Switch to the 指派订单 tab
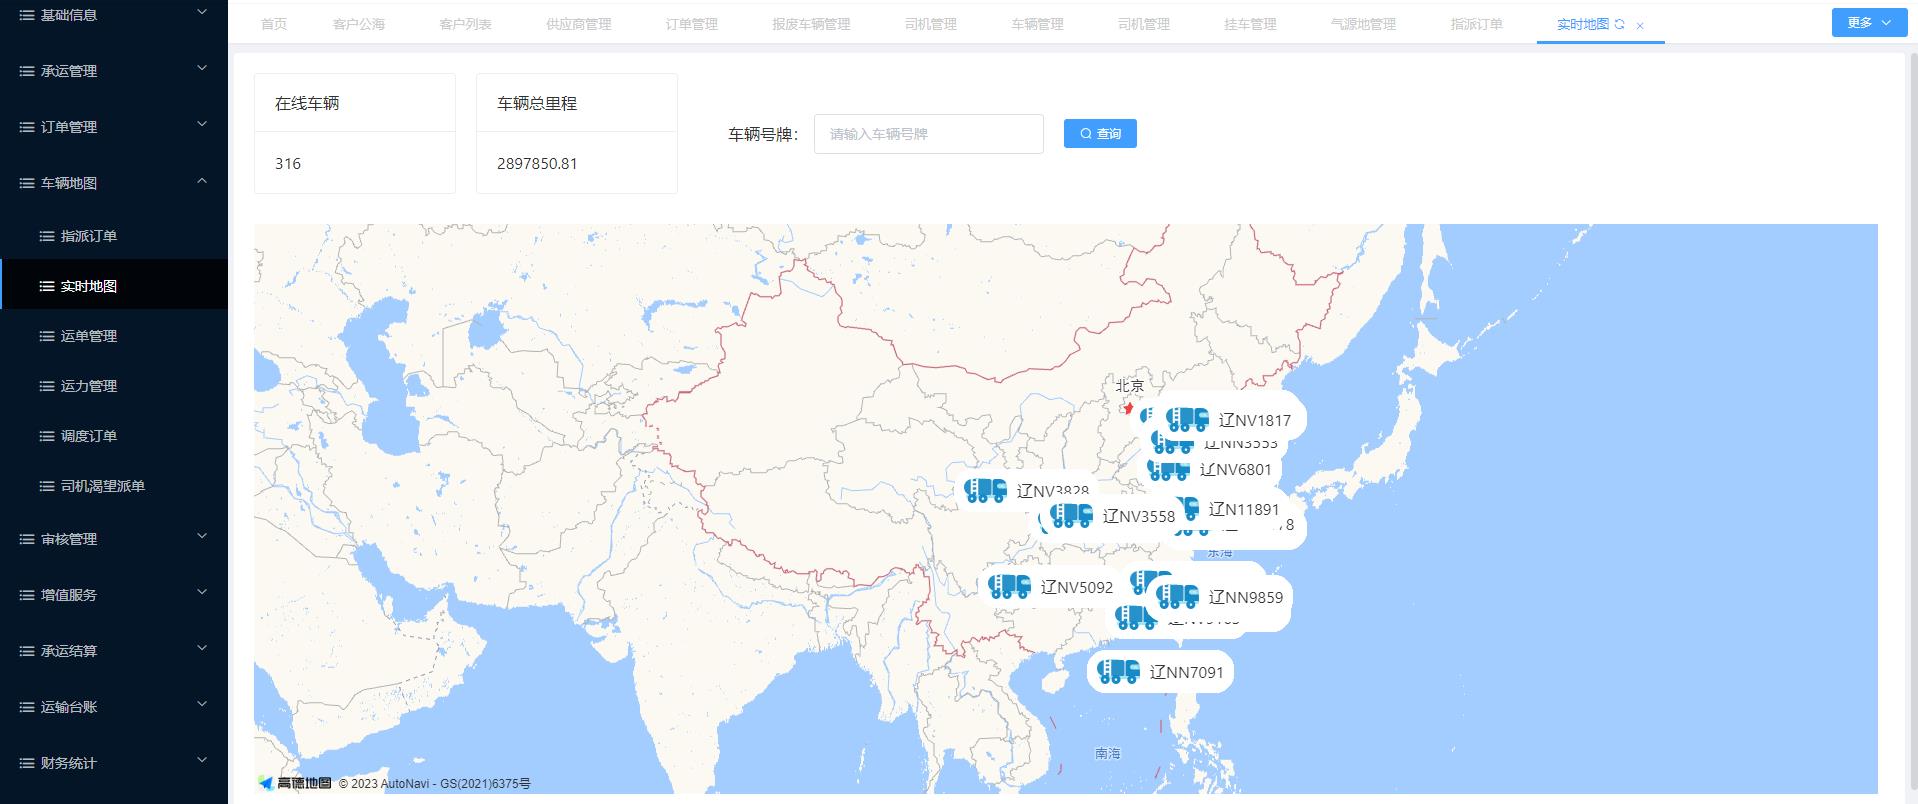 pos(1477,24)
